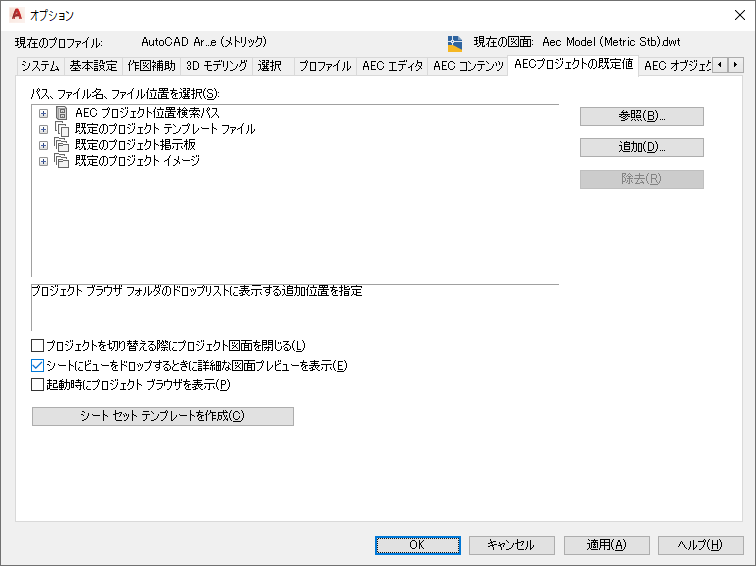Image resolution: width=756 pixels, height=566 pixels.
Task: Click the 既定のプロジェクト テンプレート ファイル icon
Action: (62, 129)
